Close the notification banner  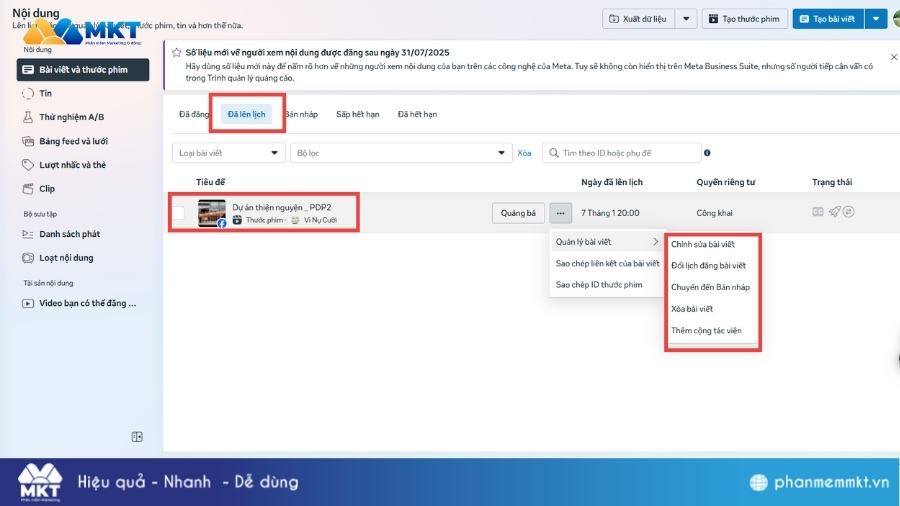(894, 57)
